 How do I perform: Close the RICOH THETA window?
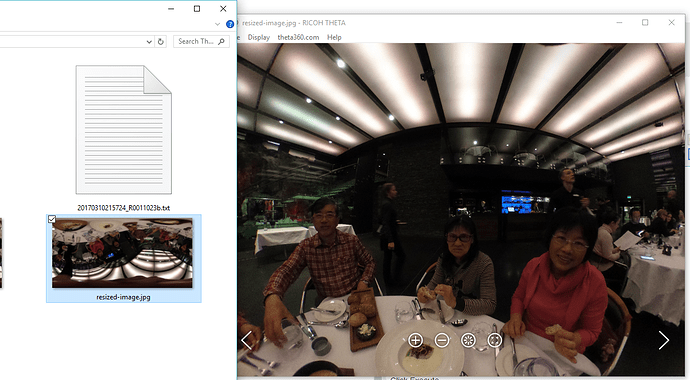pos(672,22)
